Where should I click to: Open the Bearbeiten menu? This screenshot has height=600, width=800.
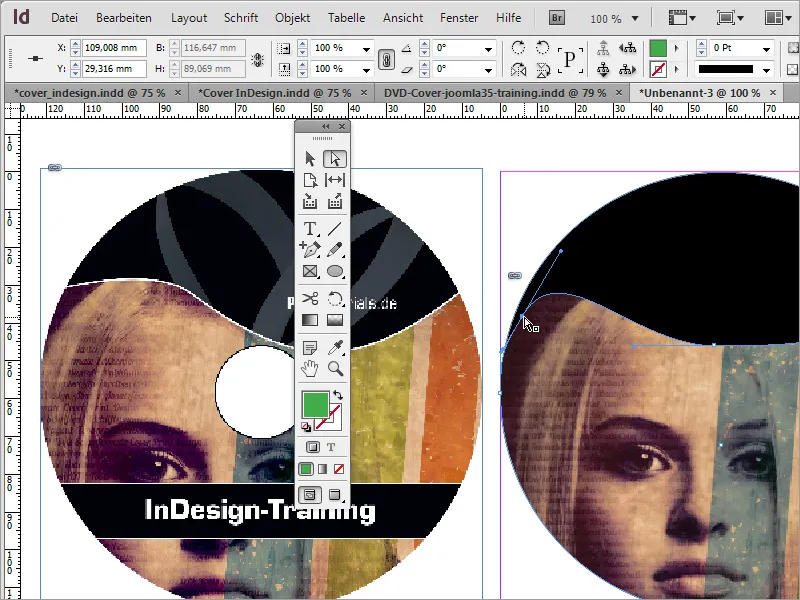(124, 18)
